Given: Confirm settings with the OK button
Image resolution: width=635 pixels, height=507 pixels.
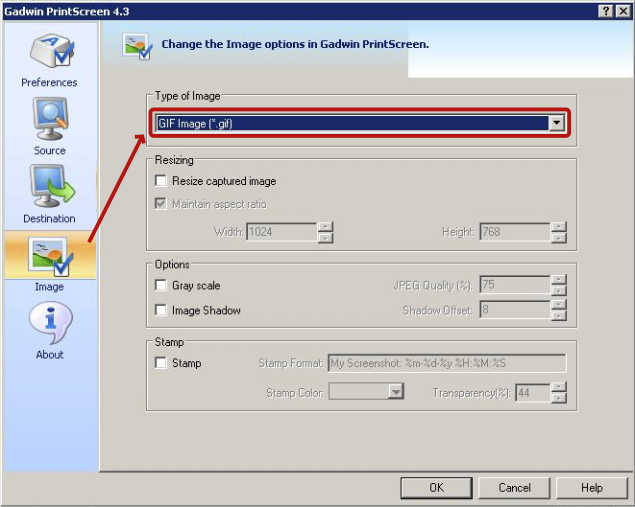Looking at the screenshot, I should 437,488.
